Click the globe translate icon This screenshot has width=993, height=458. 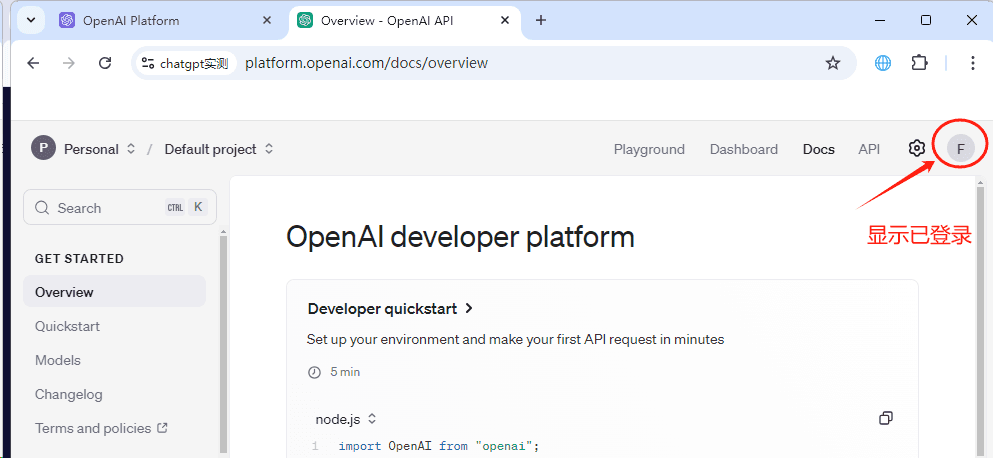pos(883,63)
